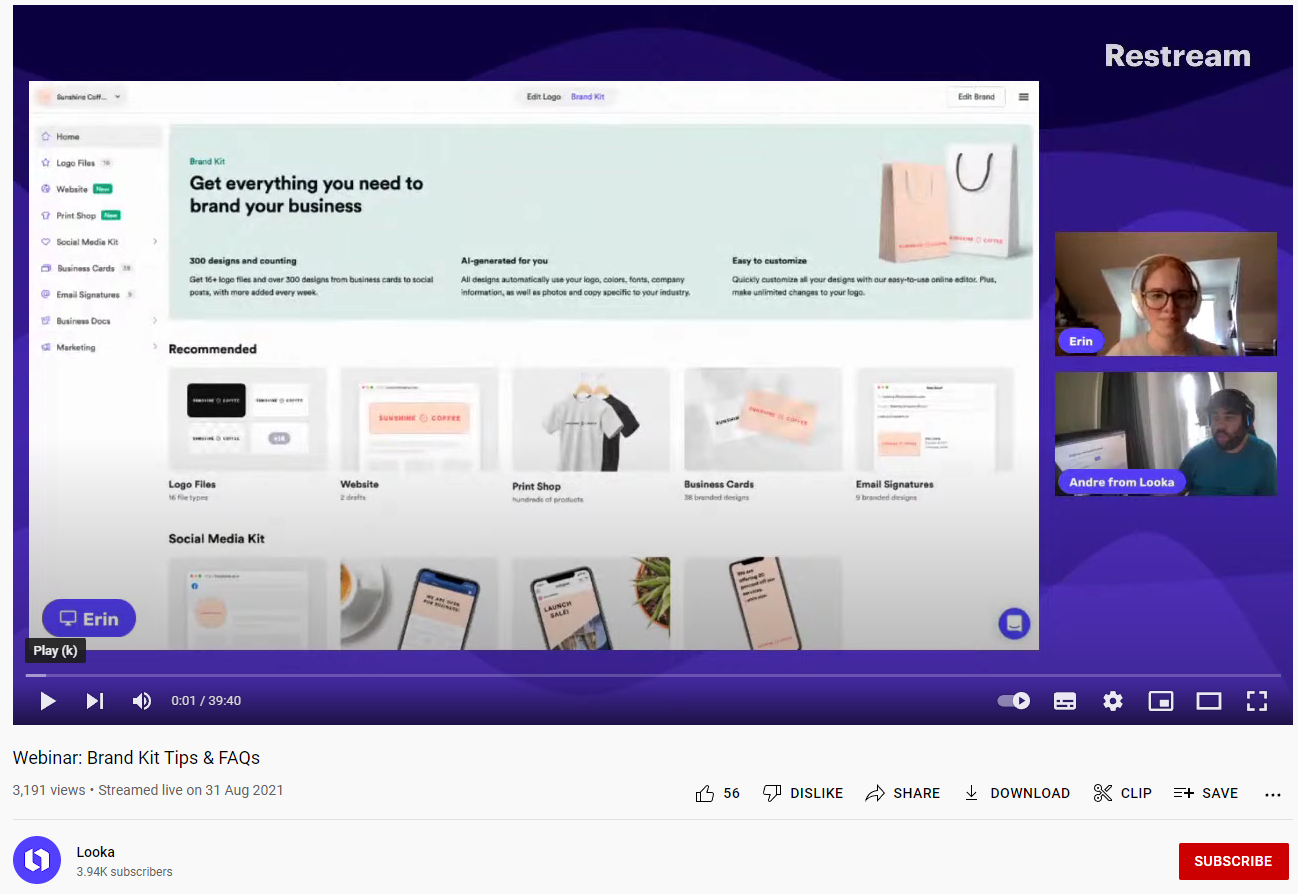Save video to a playlist
The image size is (1298, 894).
(x=1206, y=793)
